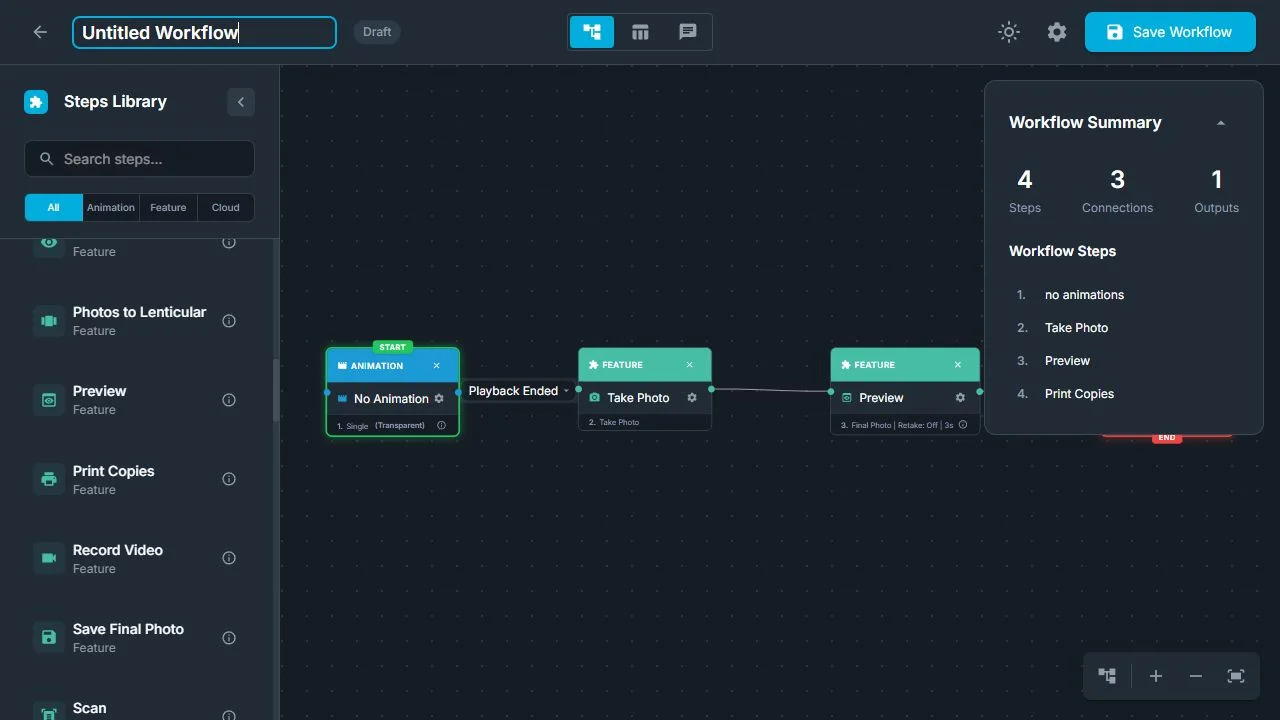The height and width of the screenshot is (720, 1280).
Task: Show info for Photos to Lenticular
Action: coord(229,321)
